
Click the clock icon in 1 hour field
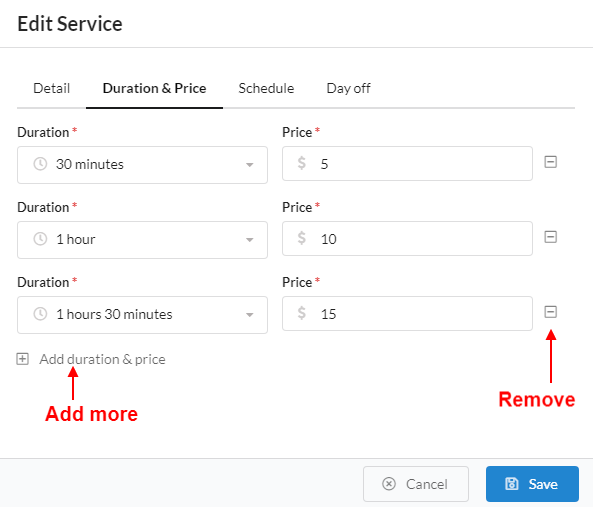click(x=40, y=239)
